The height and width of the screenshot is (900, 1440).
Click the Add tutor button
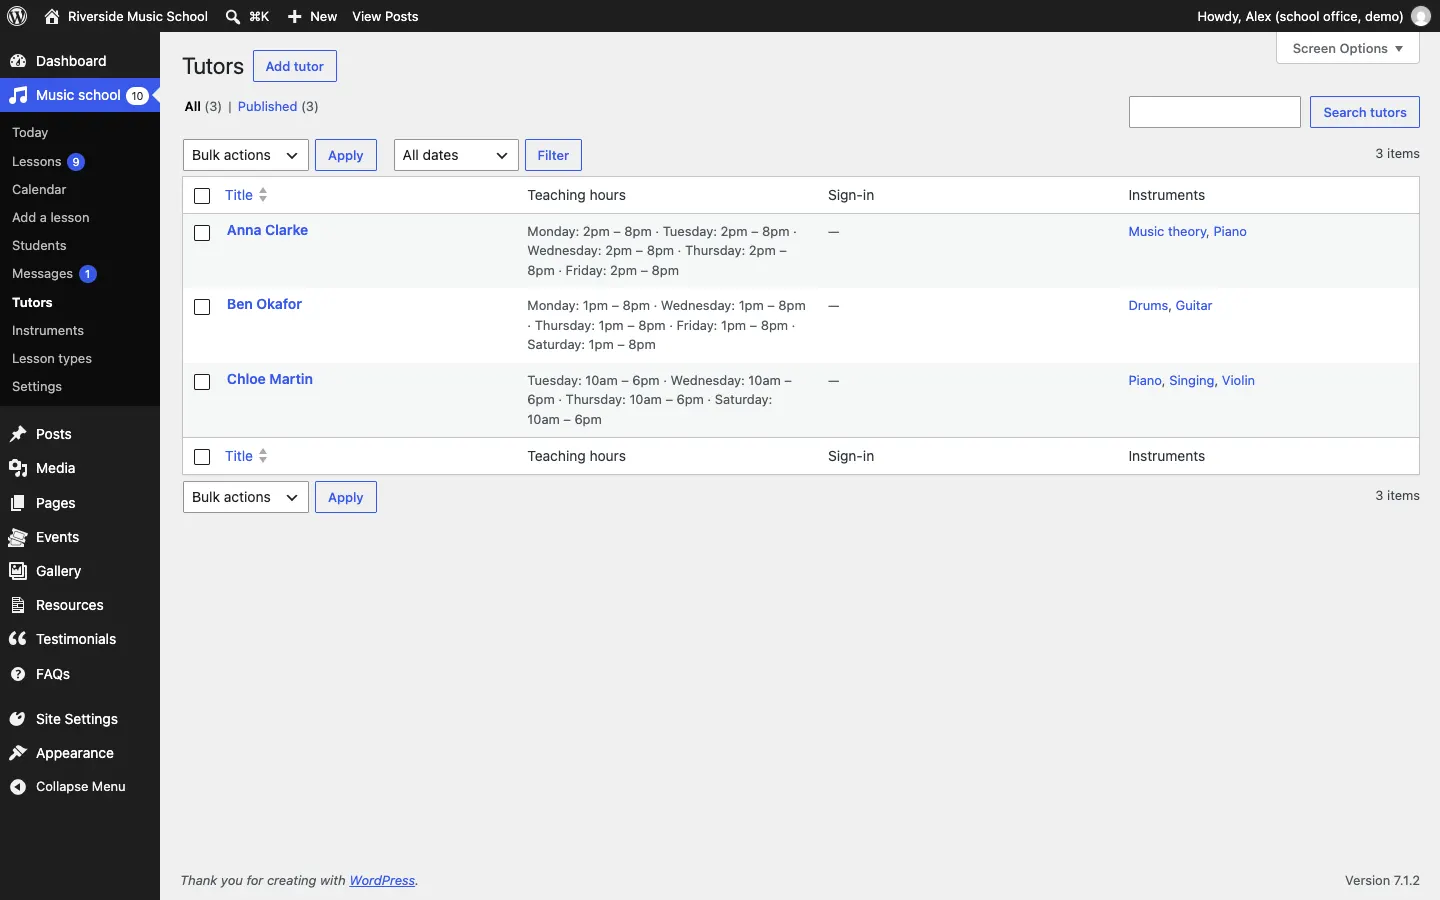295,66
